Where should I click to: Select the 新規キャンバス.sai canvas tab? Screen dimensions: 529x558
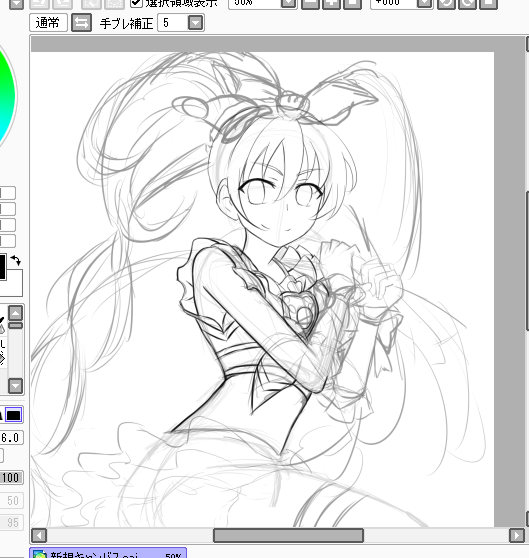[108, 553]
